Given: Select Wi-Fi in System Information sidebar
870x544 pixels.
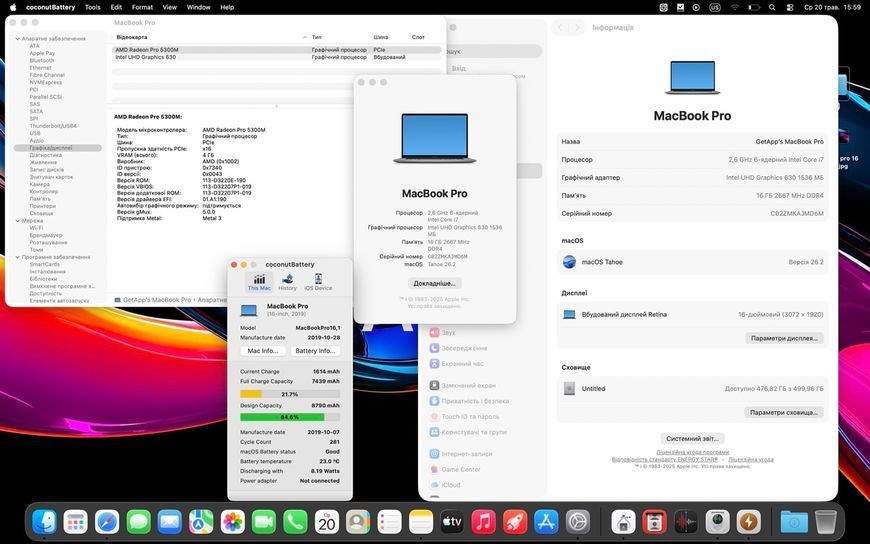Looking at the screenshot, I should tap(36, 228).
